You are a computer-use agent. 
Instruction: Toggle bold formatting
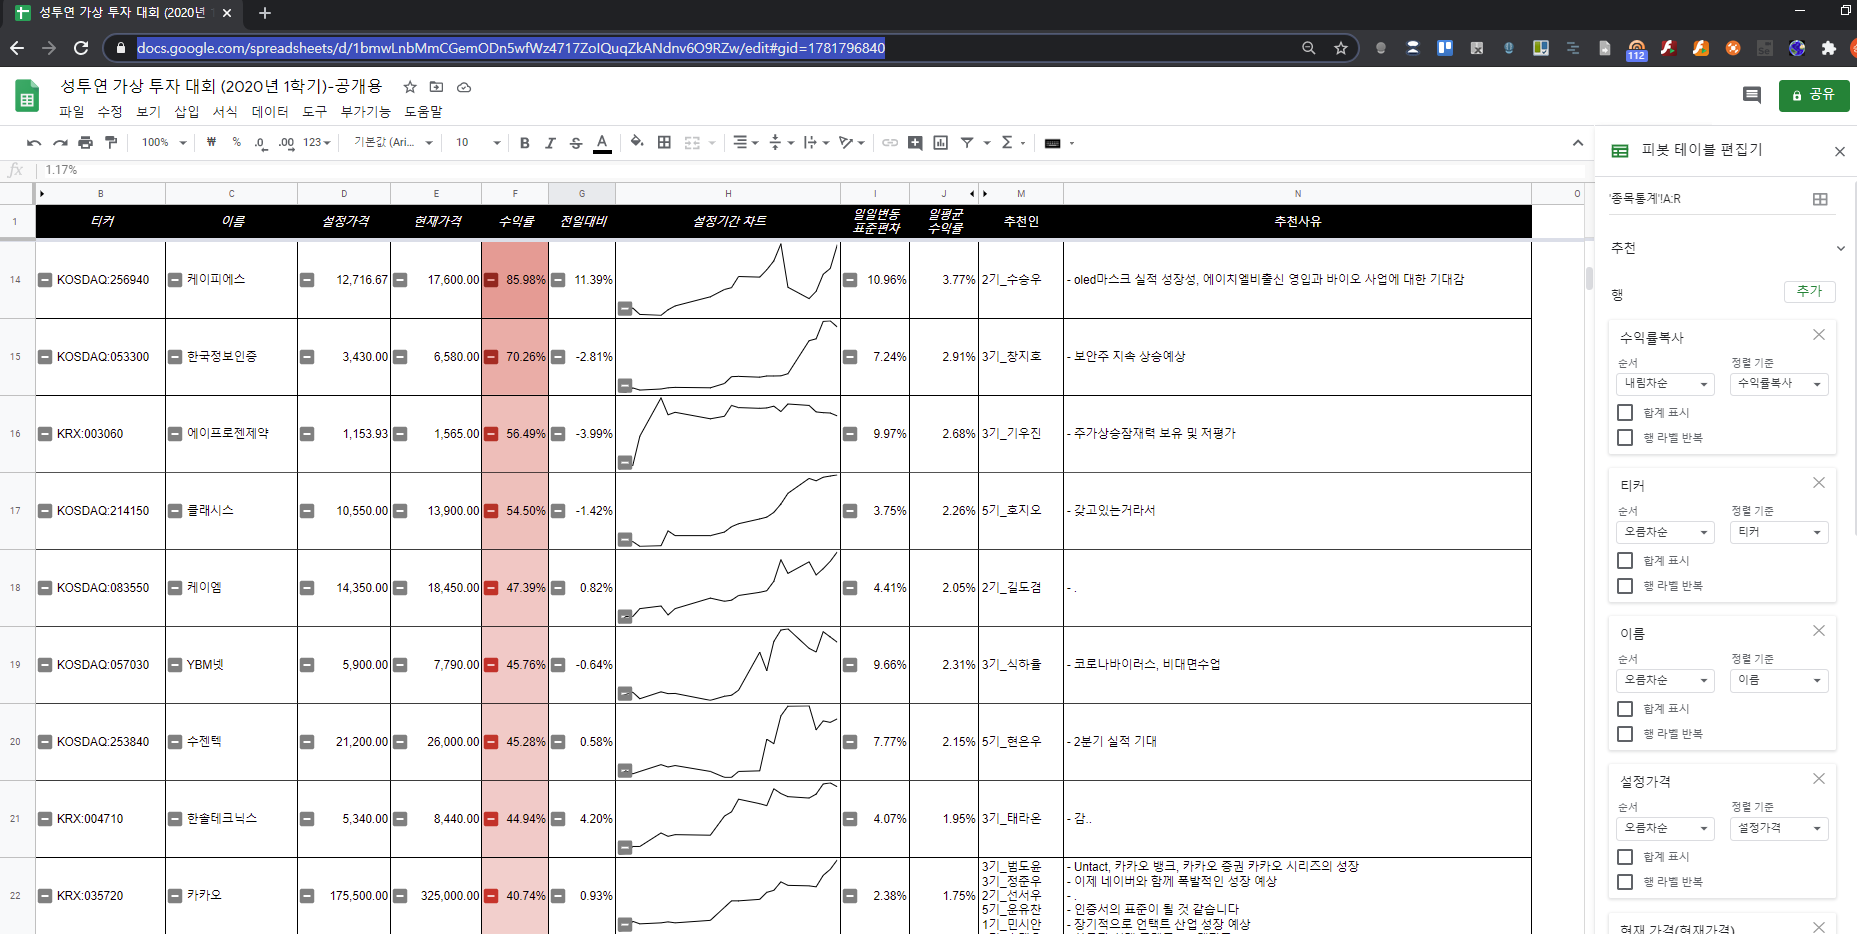(x=524, y=143)
